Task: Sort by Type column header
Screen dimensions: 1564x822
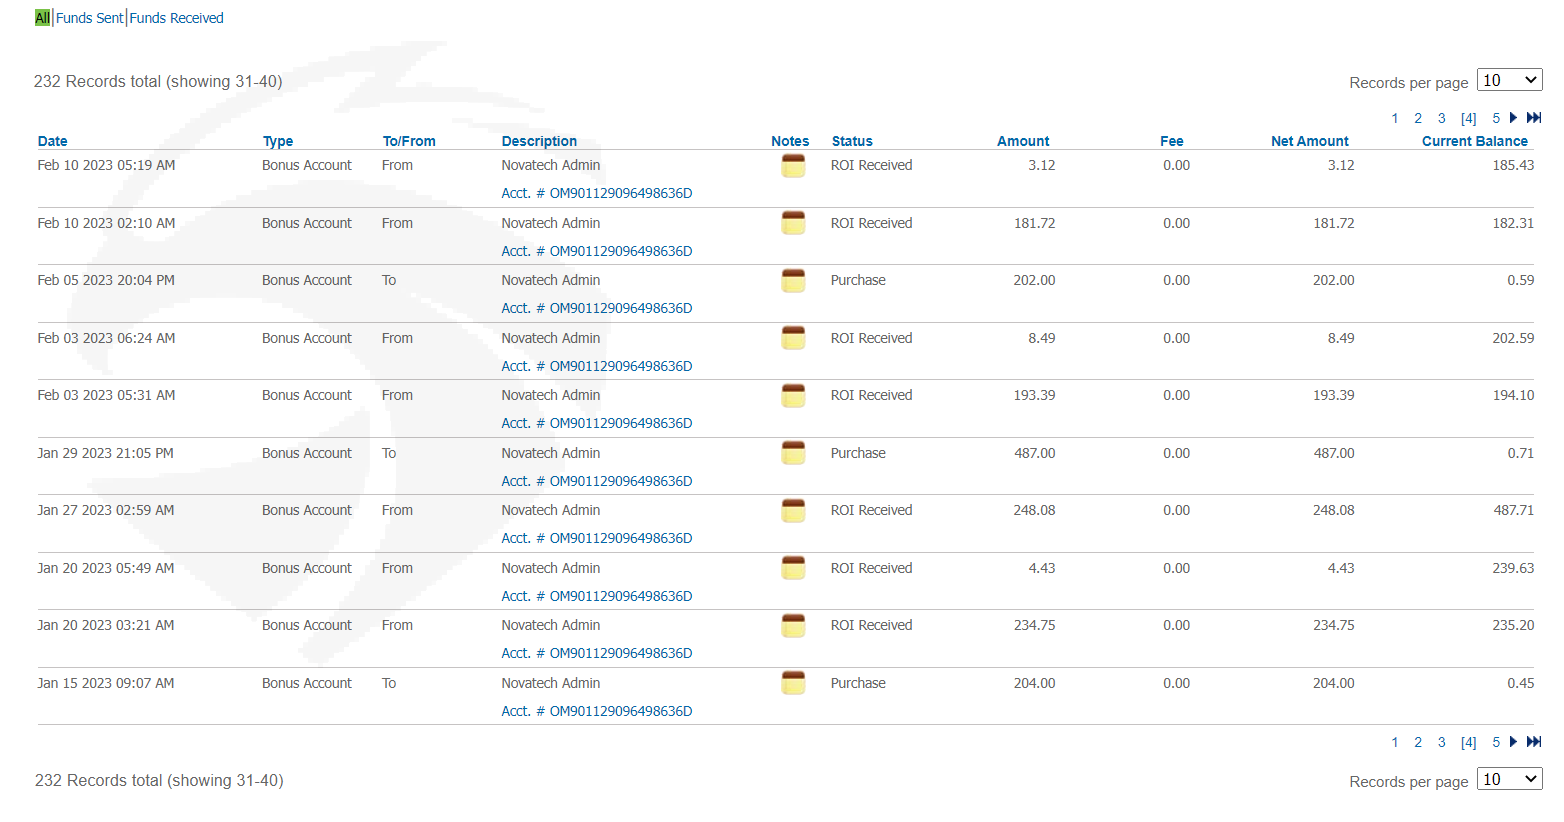Action: pyautogui.click(x=278, y=141)
